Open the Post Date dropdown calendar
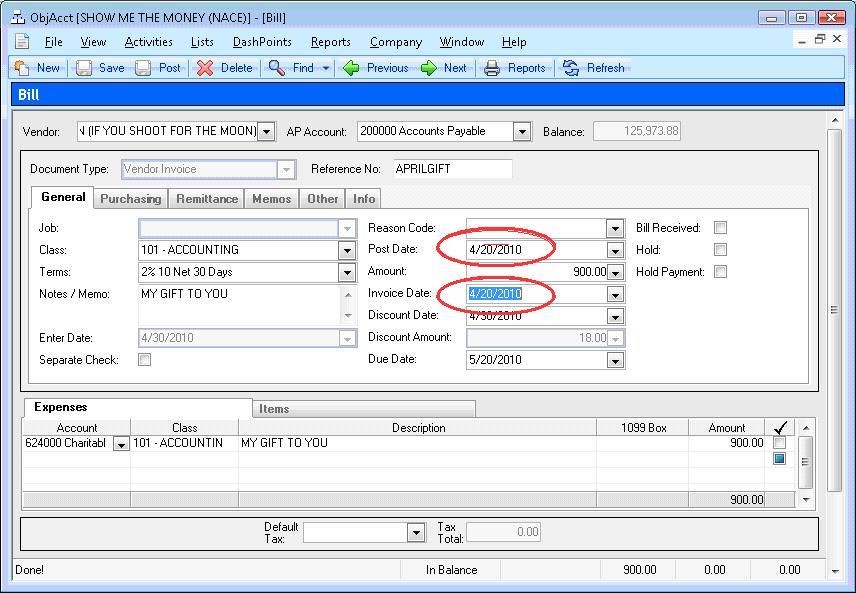The height and width of the screenshot is (593, 856). [615, 250]
